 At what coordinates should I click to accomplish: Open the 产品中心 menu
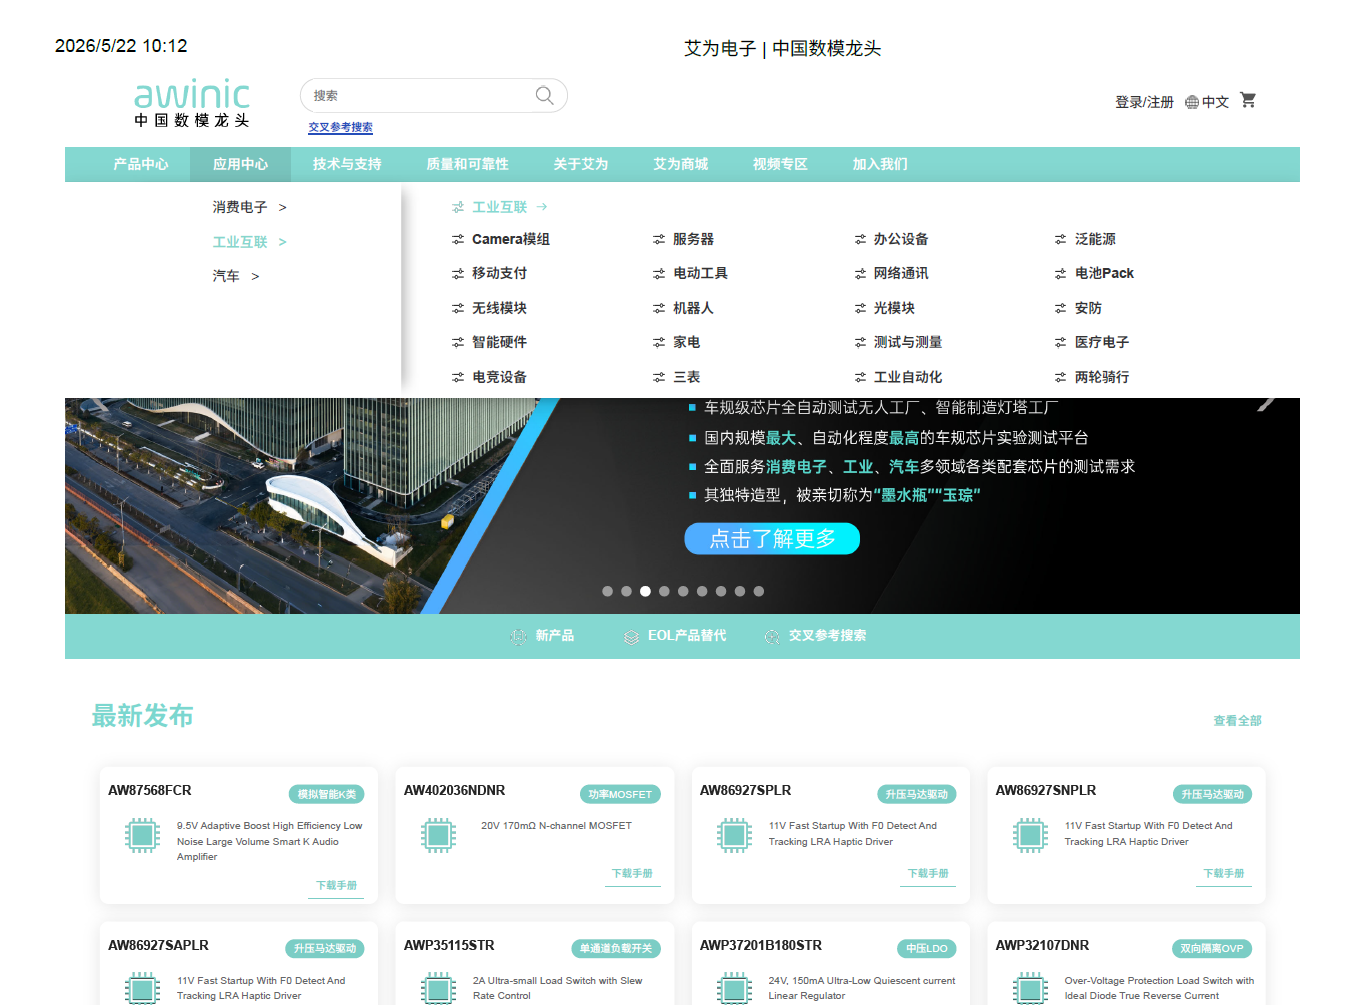(x=141, y=164)
